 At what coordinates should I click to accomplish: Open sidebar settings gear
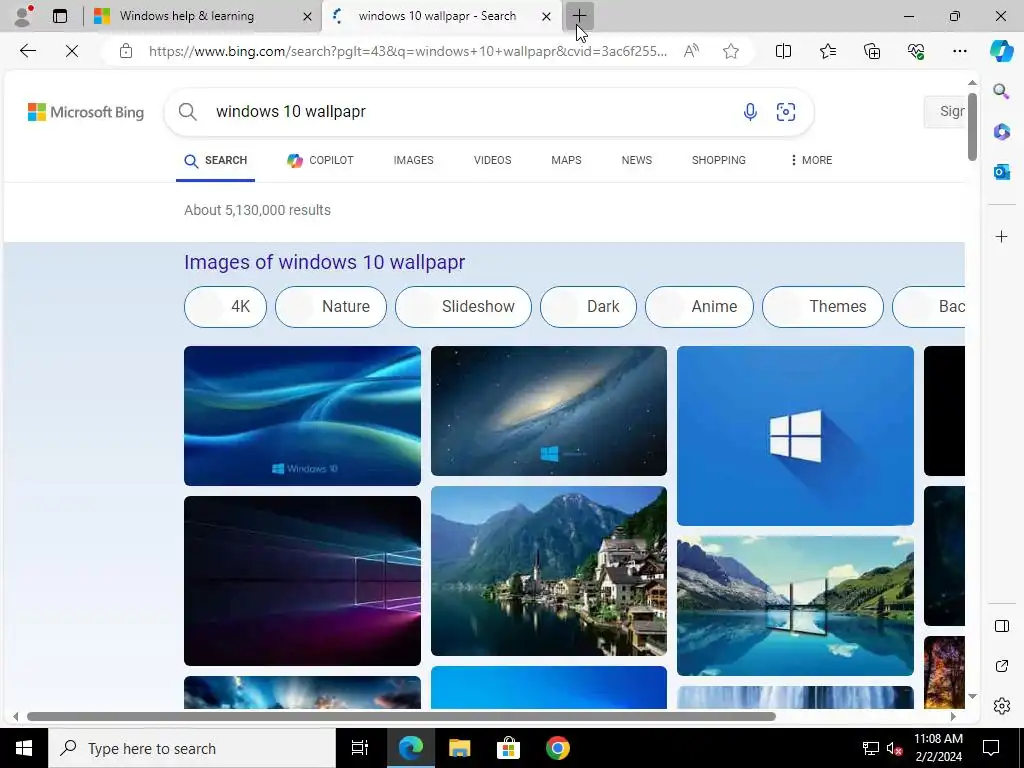1001,706
